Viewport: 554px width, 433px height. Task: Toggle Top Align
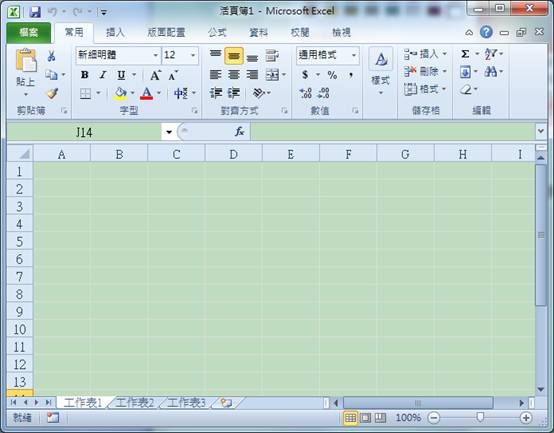(216, 55)
